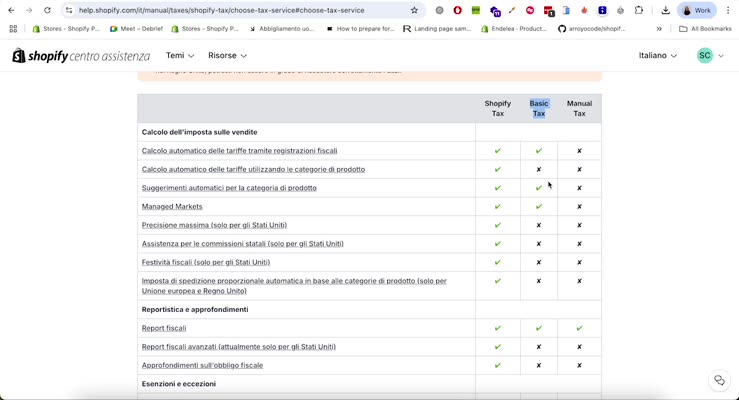Open the Work profile menu
Screen dimensions: 739x400
click(x=697, y=10)
